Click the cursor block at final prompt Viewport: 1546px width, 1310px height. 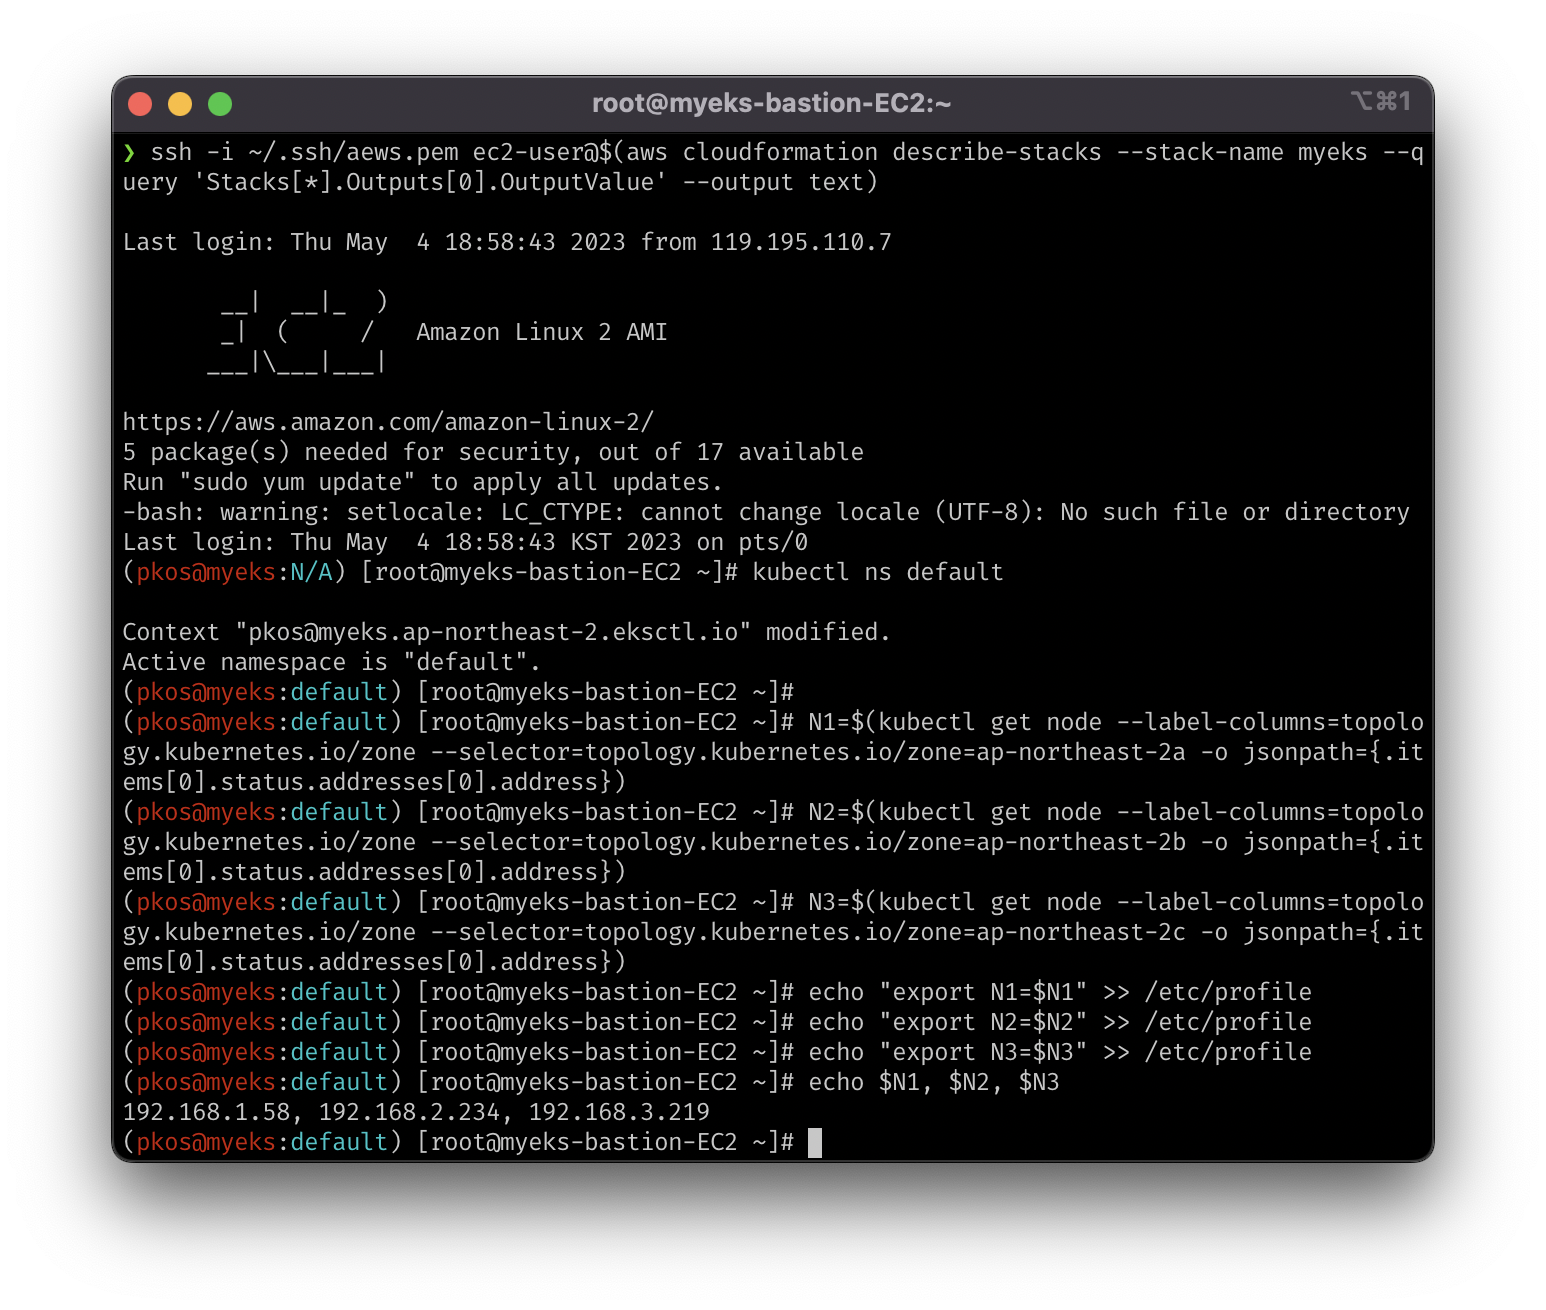click(815, 1142)
